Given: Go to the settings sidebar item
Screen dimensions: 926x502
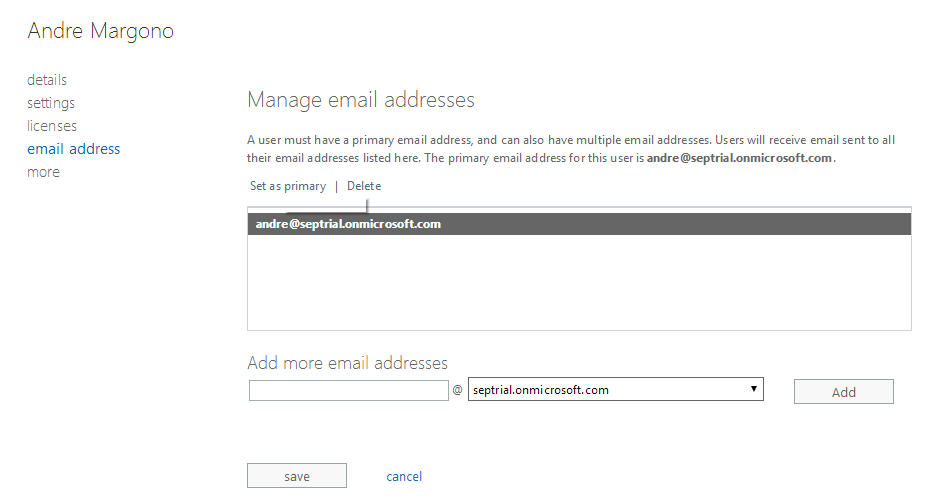Looking at the screenshot, I should coord(51,103).
